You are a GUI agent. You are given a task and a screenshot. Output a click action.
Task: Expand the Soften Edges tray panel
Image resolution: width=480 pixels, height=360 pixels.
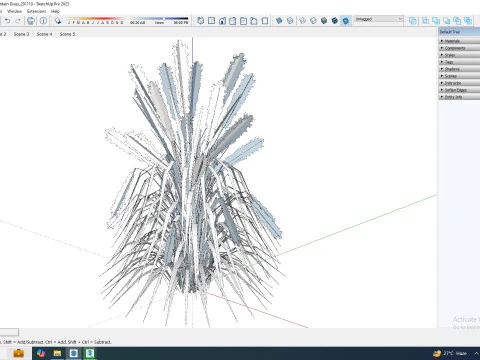click(459, 90)
